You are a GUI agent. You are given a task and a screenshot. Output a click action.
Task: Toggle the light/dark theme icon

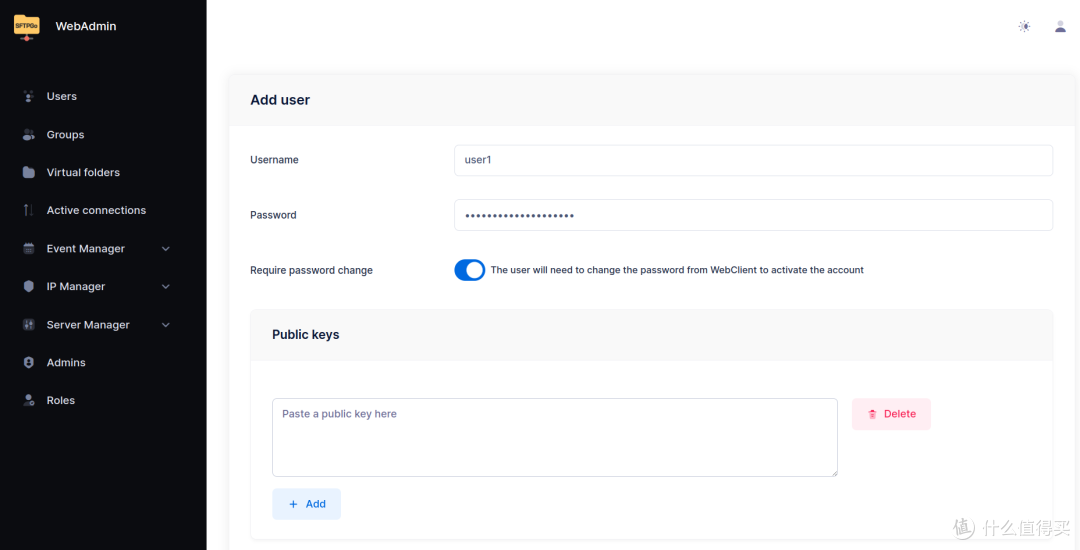pos(1024,26)
